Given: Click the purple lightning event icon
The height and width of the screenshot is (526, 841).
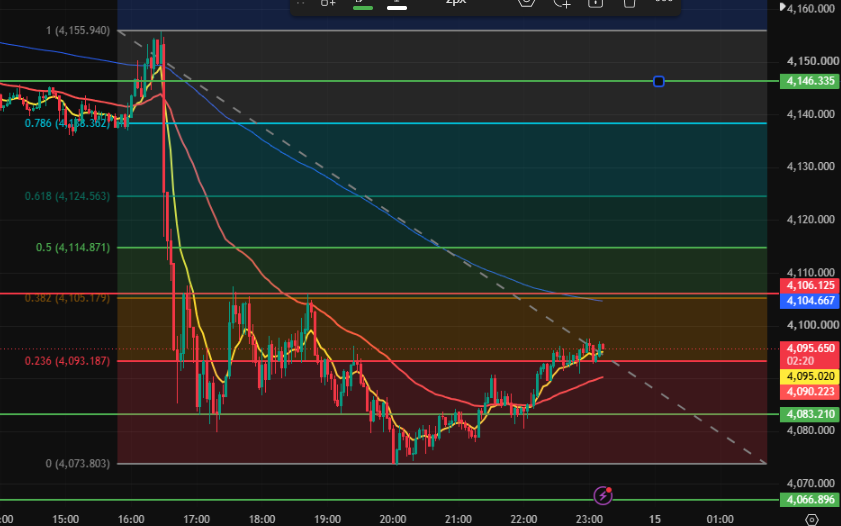Looking at the screenshot, I should (x=603, y=495).
